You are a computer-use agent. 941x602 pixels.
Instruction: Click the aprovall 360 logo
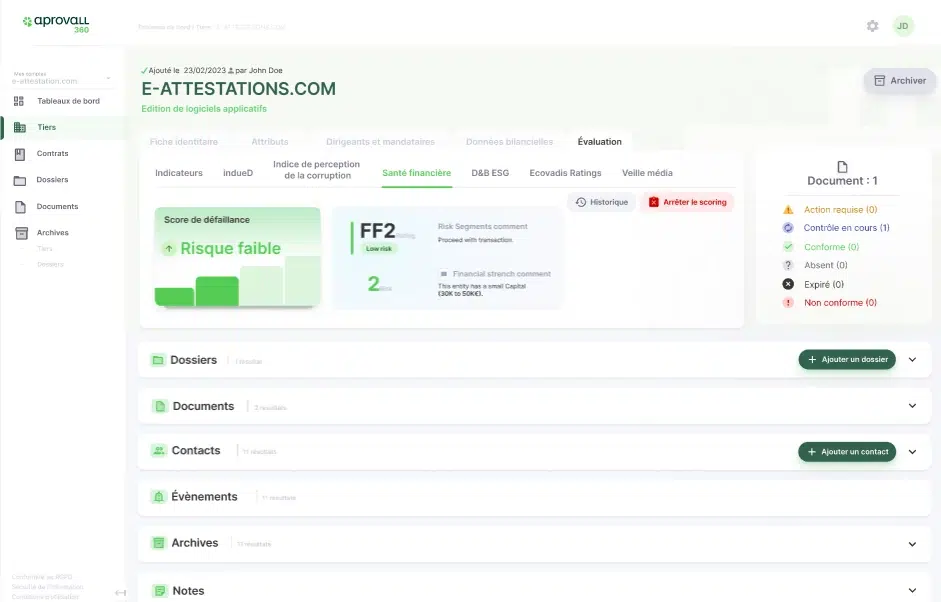(x=56, y=23)
